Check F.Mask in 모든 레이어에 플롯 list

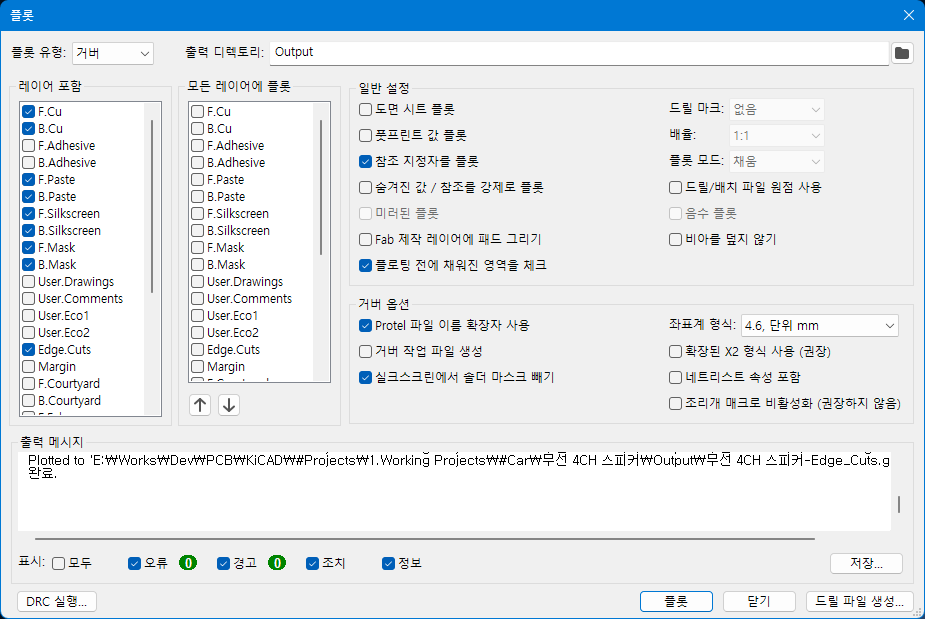tap(198, 248)
